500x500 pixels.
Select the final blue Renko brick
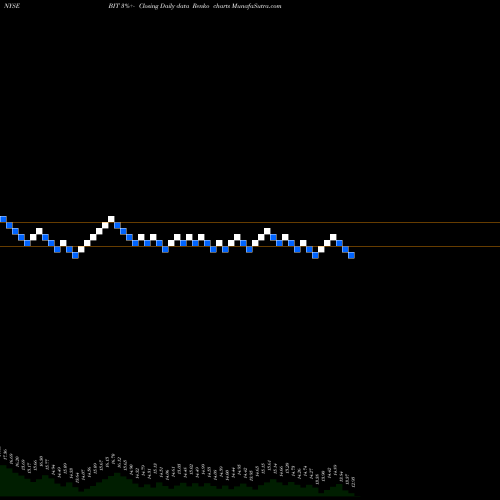point(351,255)
